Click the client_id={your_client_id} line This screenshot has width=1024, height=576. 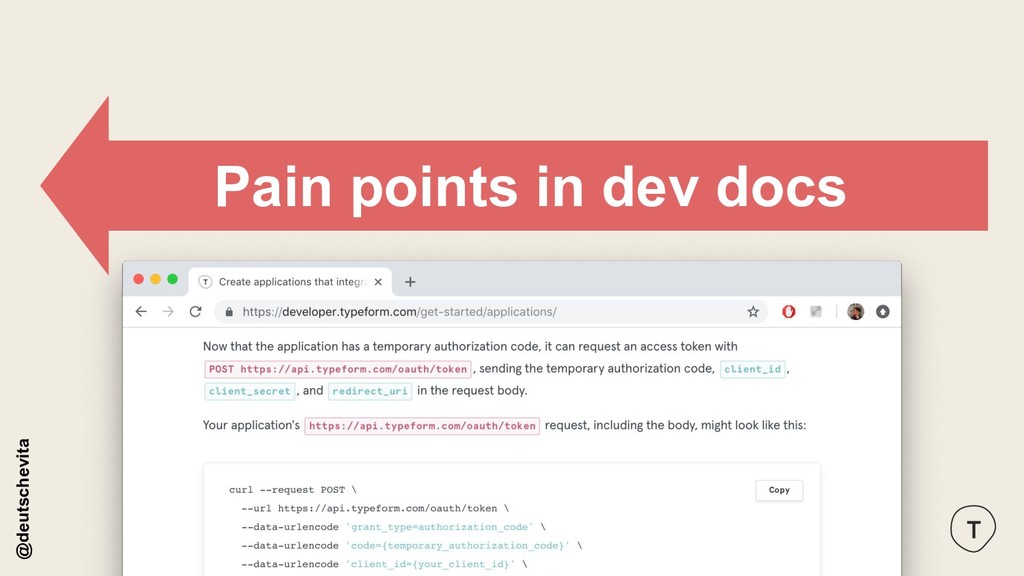point(384,564)
